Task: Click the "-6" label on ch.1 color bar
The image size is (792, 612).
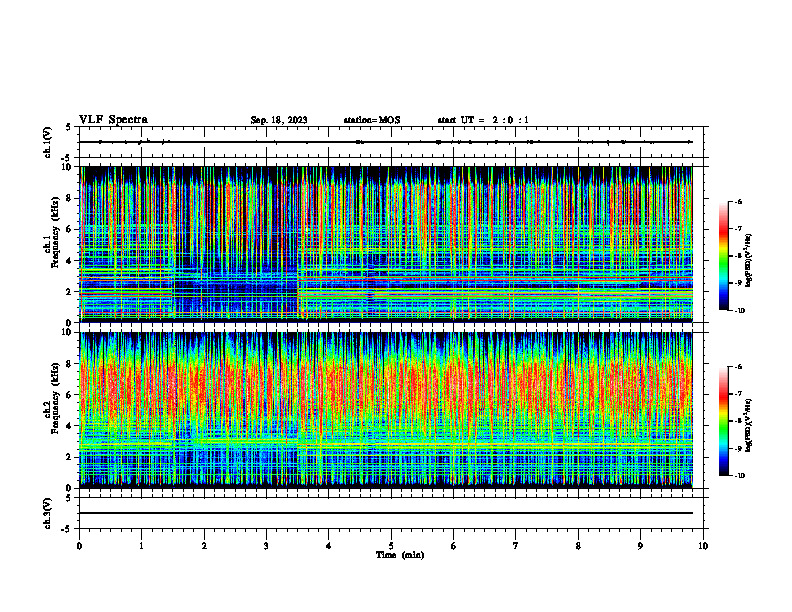Action: pos(738,201)
